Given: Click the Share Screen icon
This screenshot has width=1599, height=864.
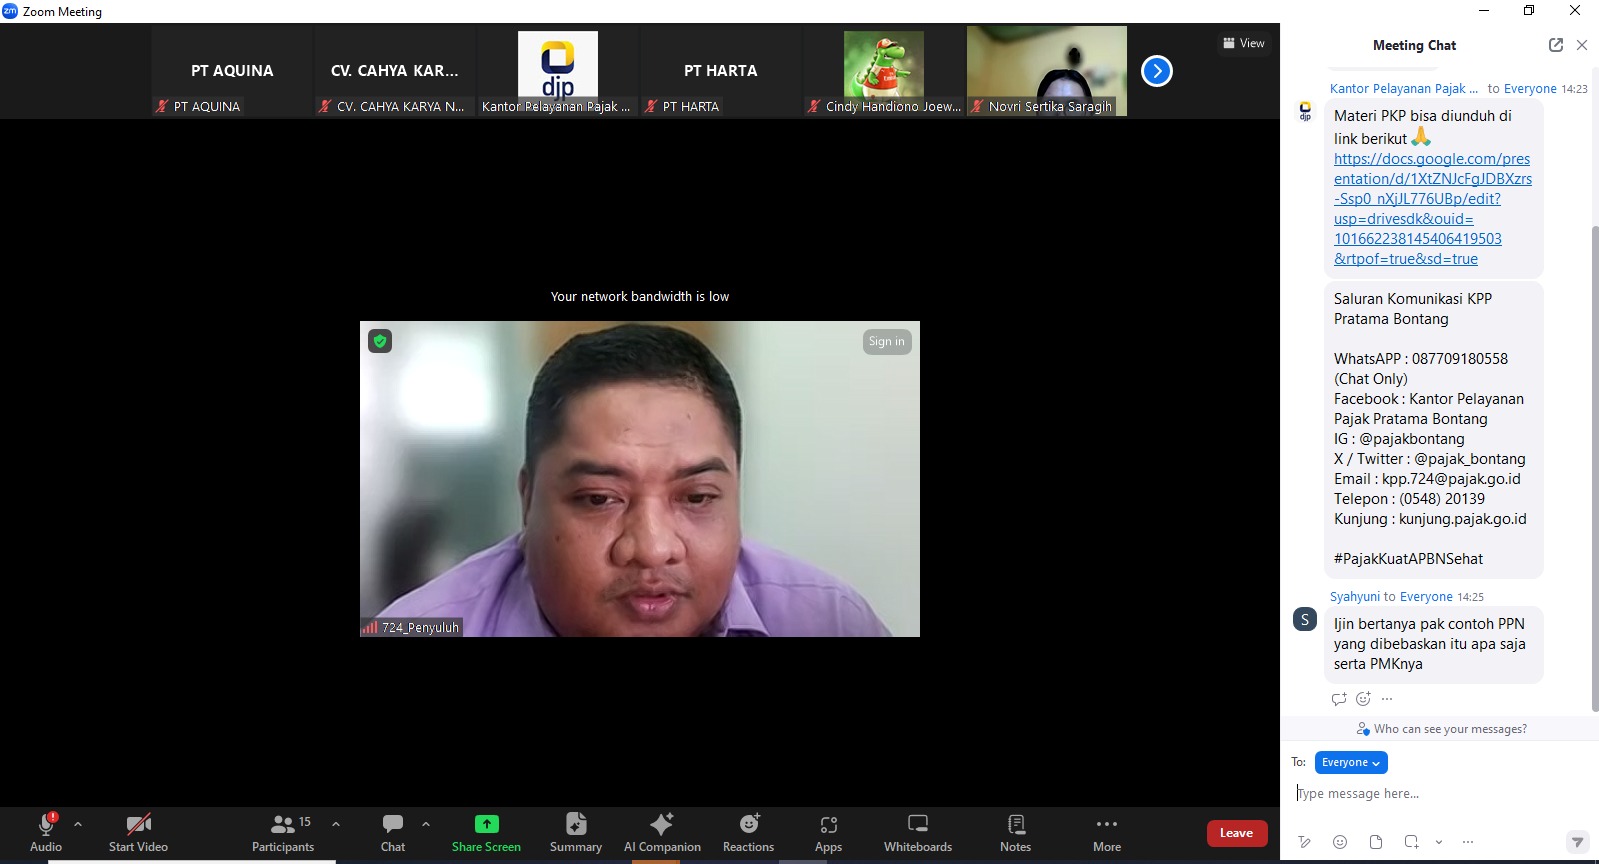Looking at the screenshot, I should point(486,825).
